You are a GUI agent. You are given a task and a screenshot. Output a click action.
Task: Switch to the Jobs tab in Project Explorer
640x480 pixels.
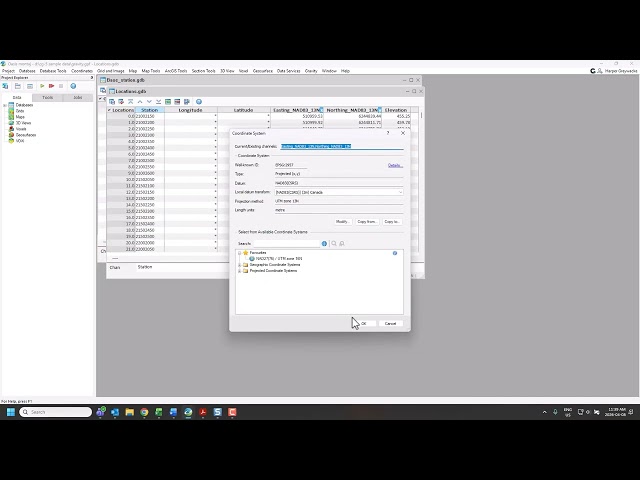[x=78, y=98]
